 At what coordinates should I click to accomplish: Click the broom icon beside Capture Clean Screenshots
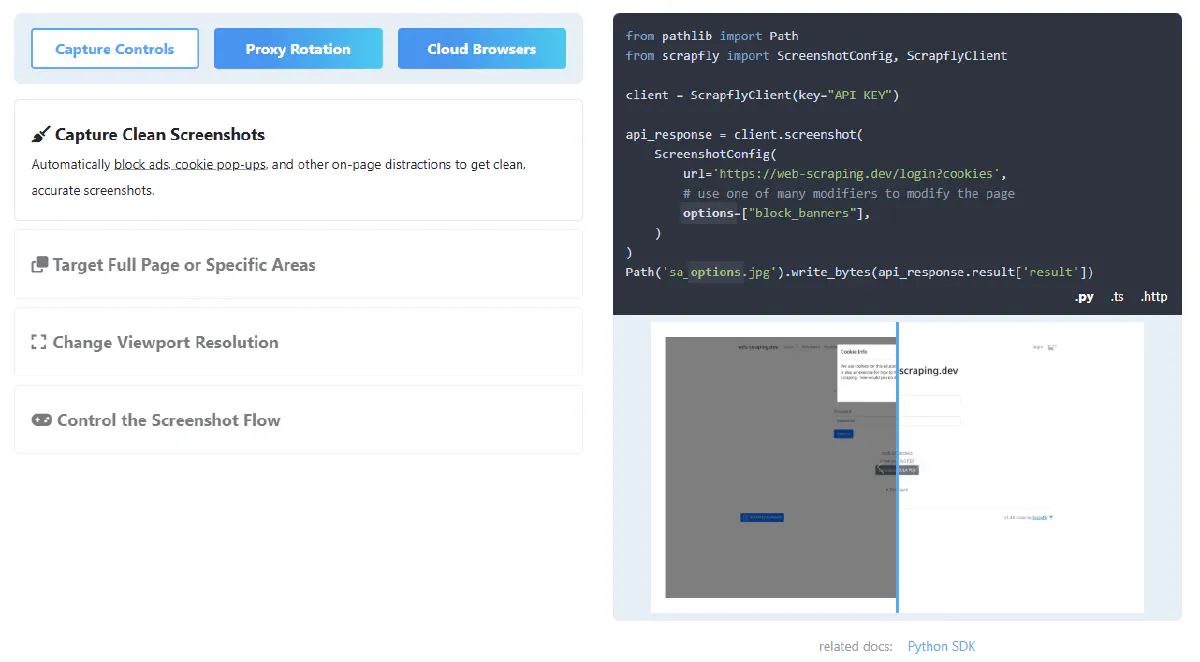[x=40, y=133]
